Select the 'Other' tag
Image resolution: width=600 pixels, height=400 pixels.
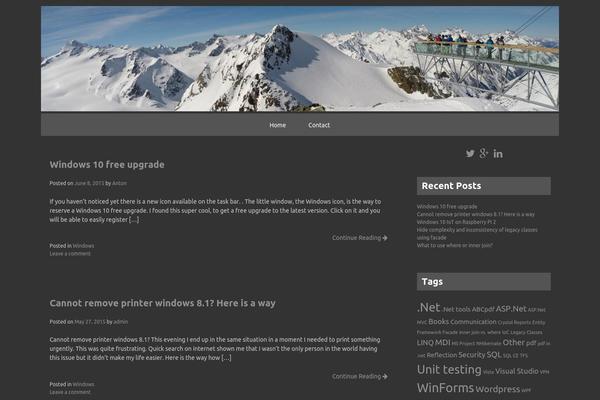click(514, 343)
